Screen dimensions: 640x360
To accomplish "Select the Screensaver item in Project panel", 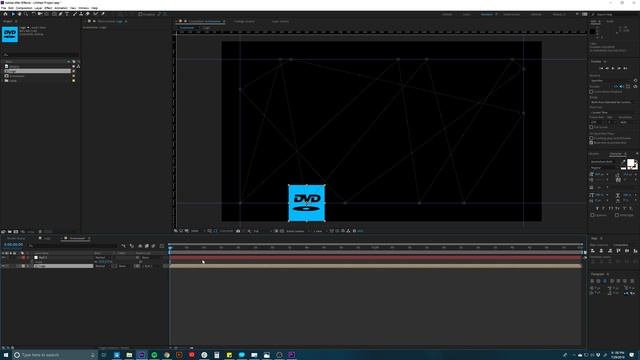I will point(17,76).
